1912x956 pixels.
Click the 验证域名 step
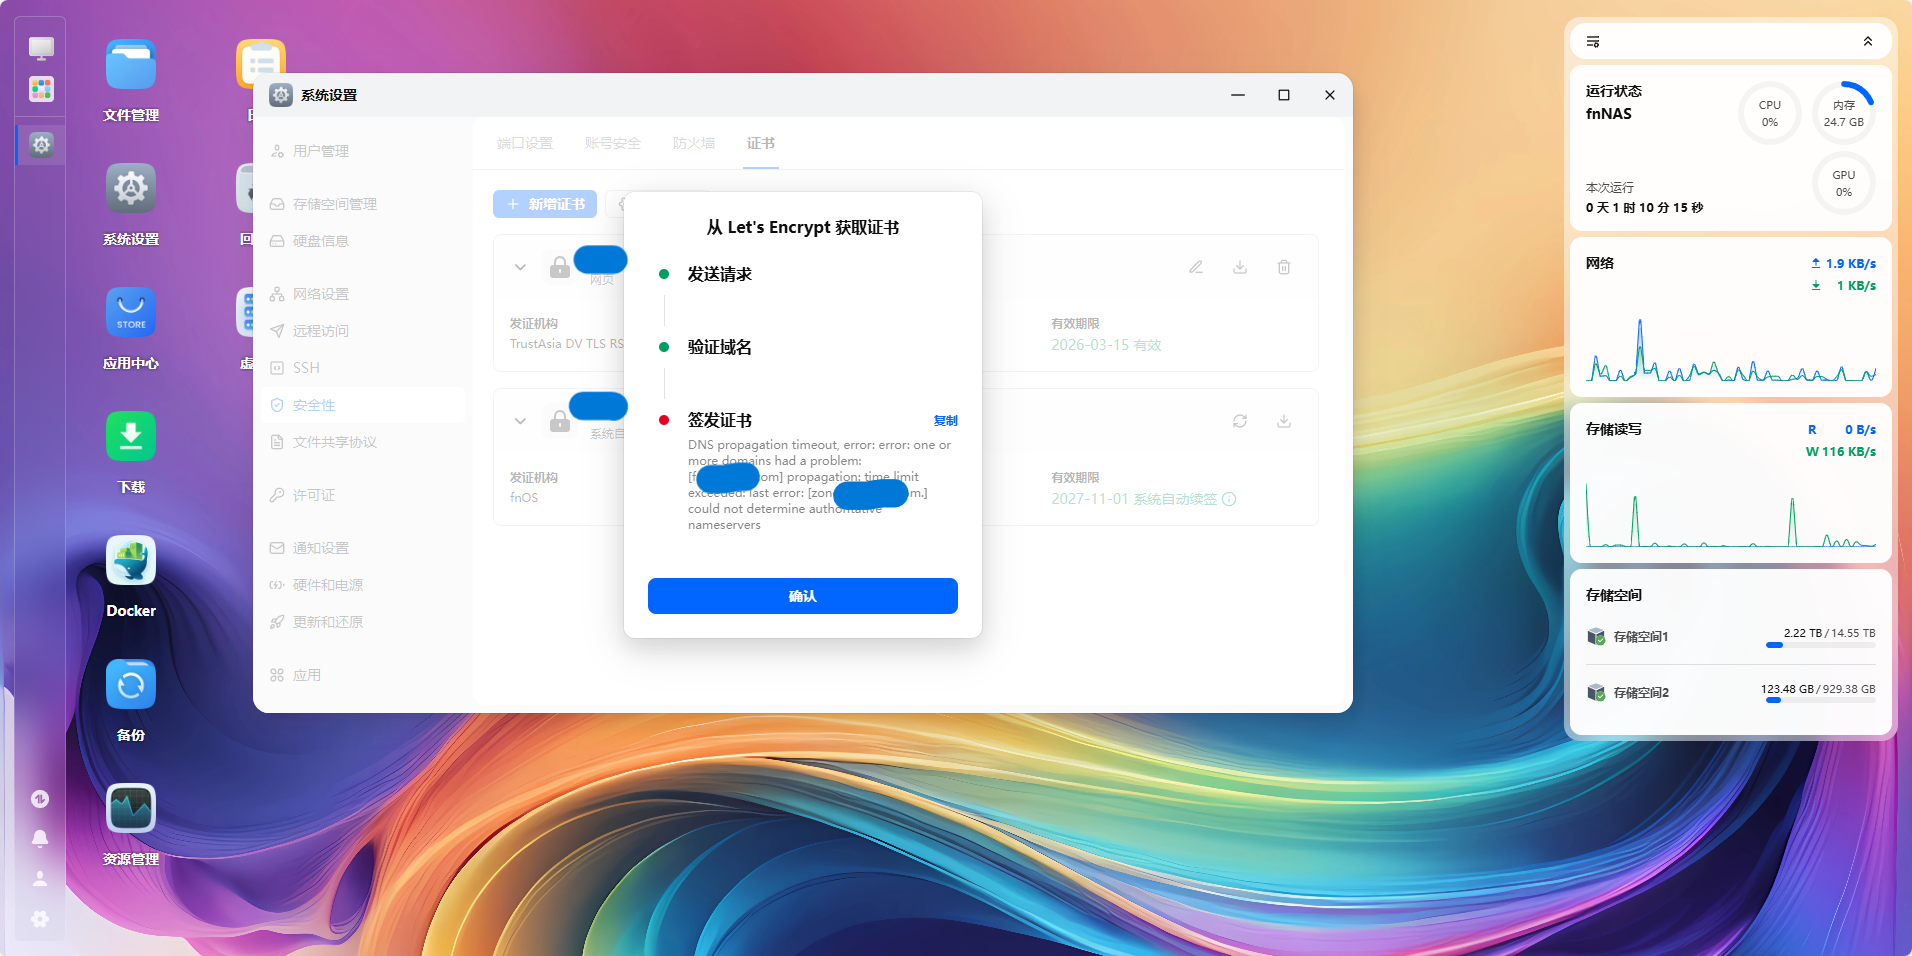pos(719,348)
